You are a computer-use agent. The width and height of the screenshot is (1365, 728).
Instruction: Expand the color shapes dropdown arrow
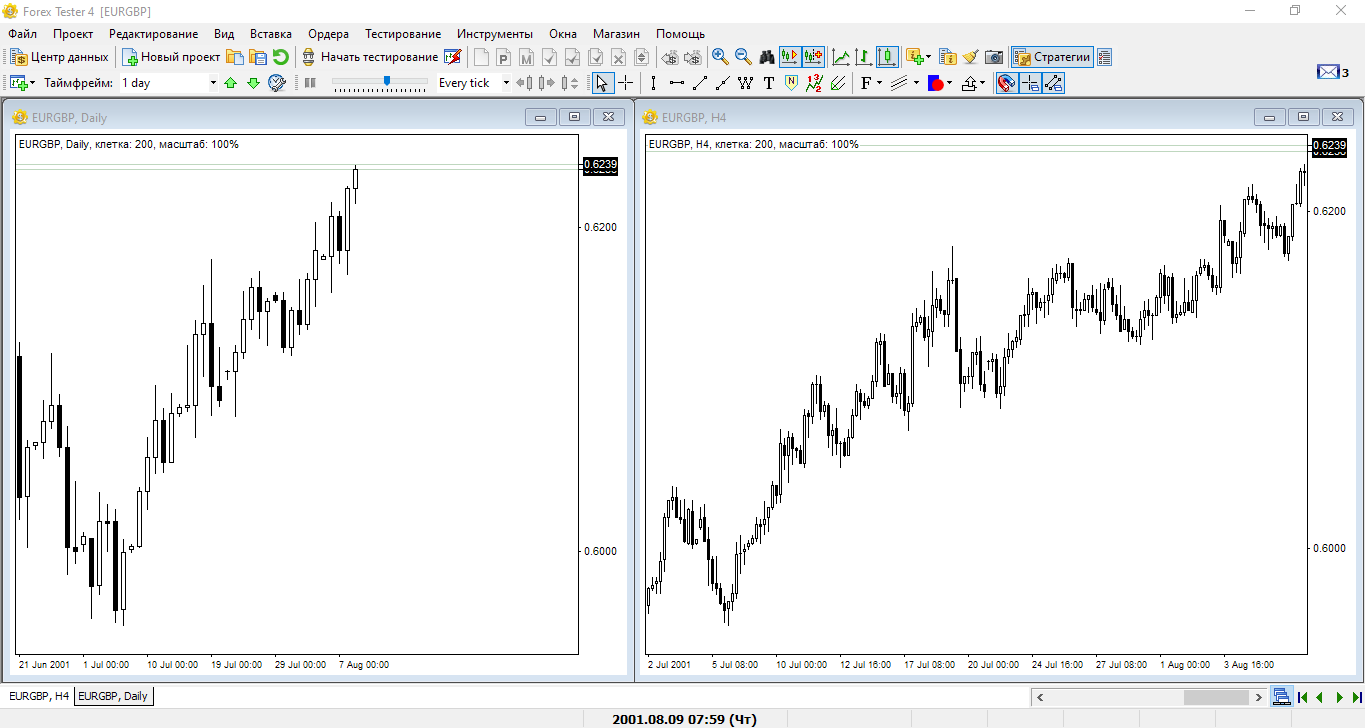pyautogui.click(x=949, y=83)
